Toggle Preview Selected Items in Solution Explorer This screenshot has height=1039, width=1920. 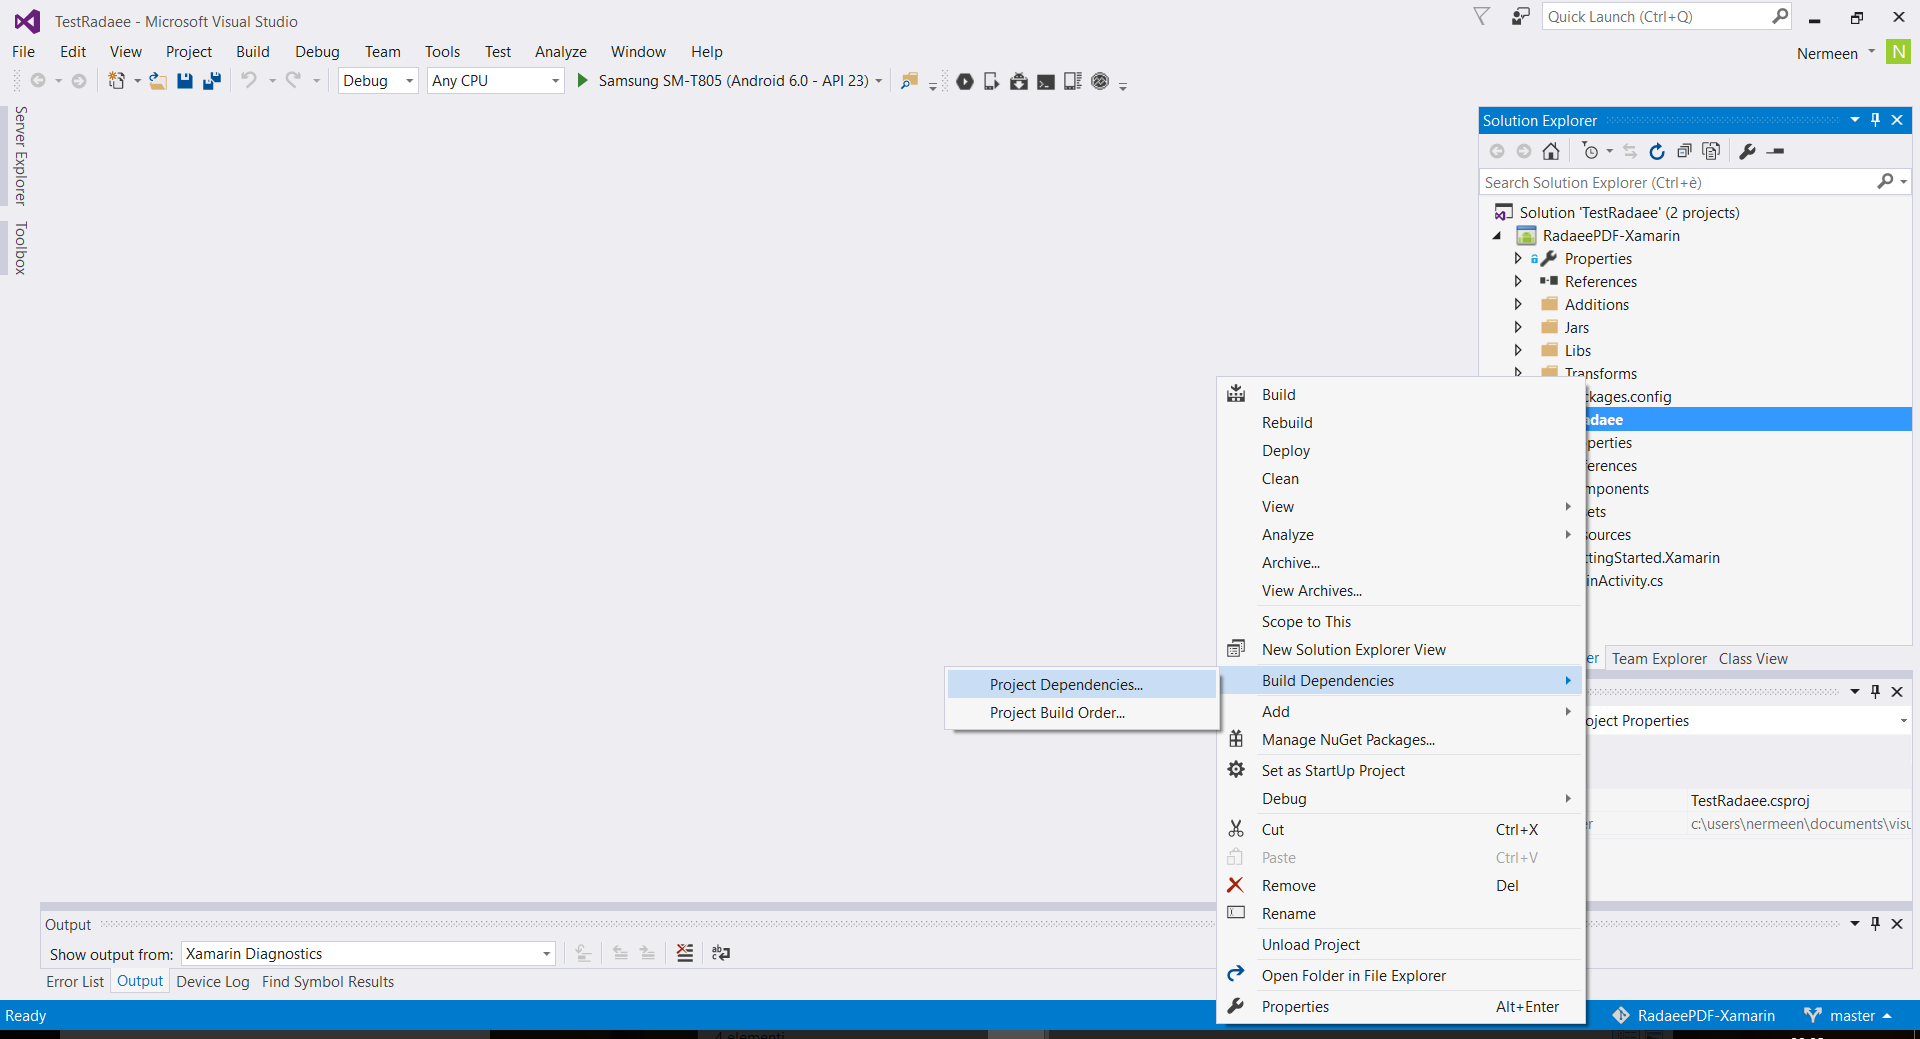pyautogui.click(x=1776, y=151)
